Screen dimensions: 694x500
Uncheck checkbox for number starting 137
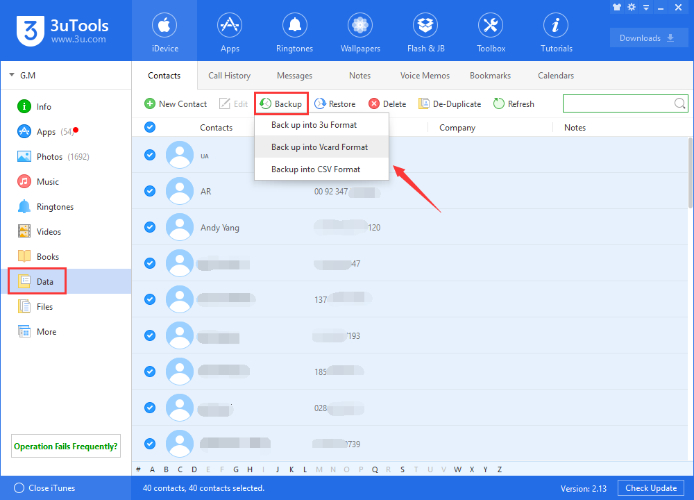pos(150,300)
